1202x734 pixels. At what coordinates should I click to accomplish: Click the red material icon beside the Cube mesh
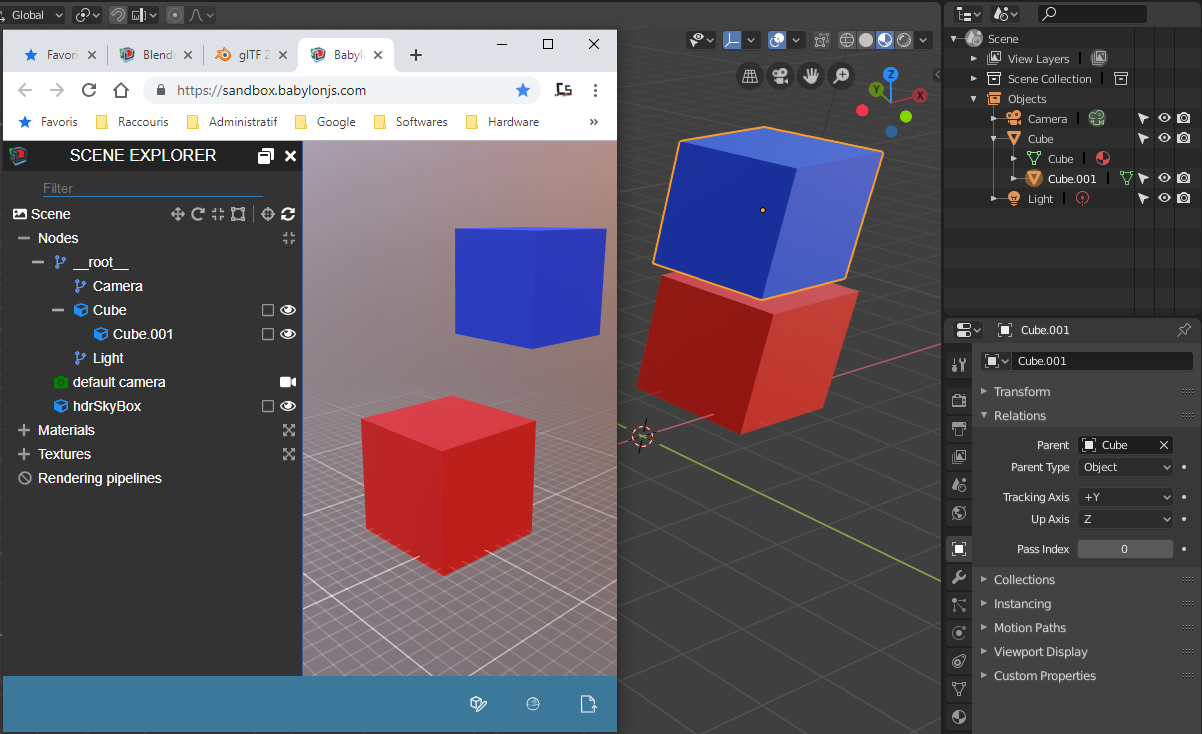coord(1105,158)
